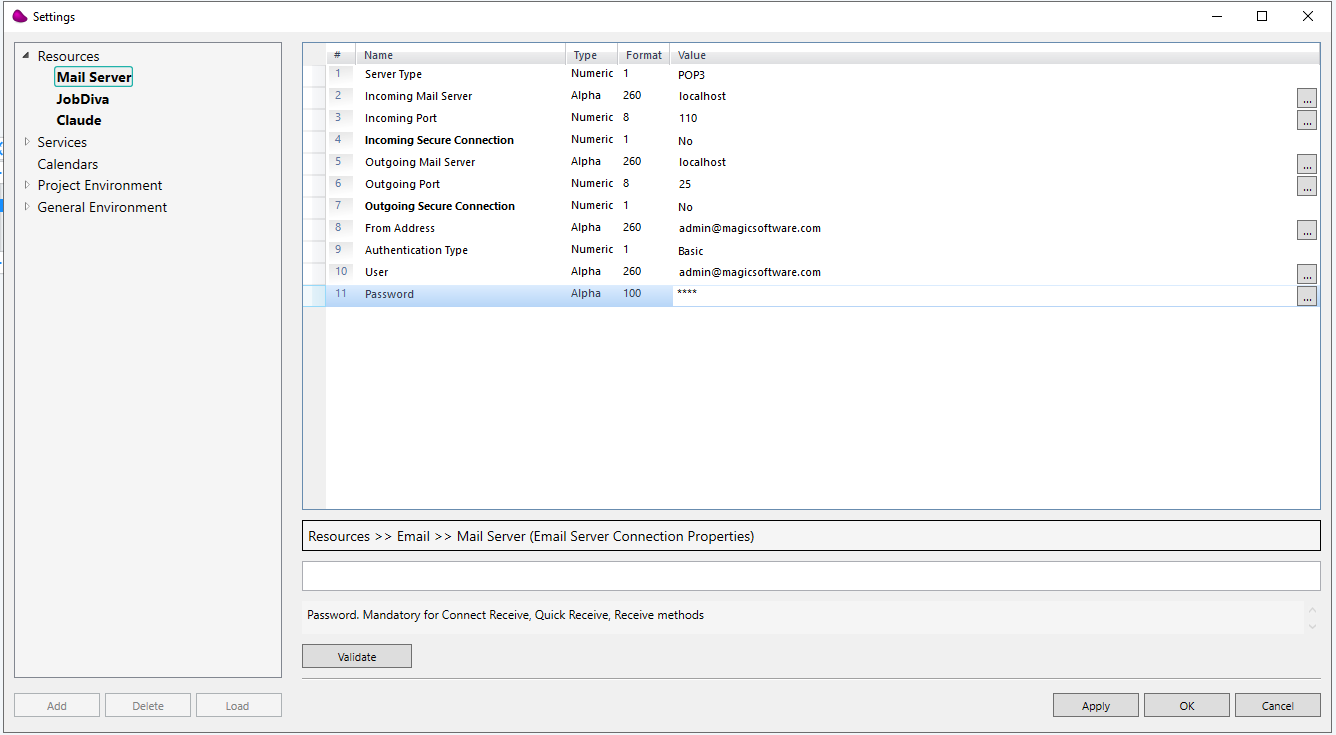Click the Basic authentication value
This screenshot has width=1336, height=735.
[691, 251]
